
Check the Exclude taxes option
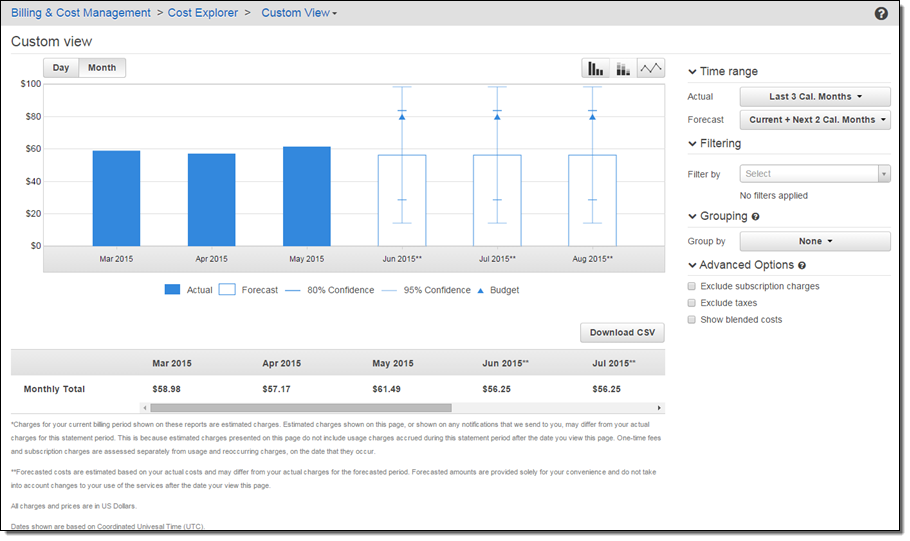coord(691,303)
